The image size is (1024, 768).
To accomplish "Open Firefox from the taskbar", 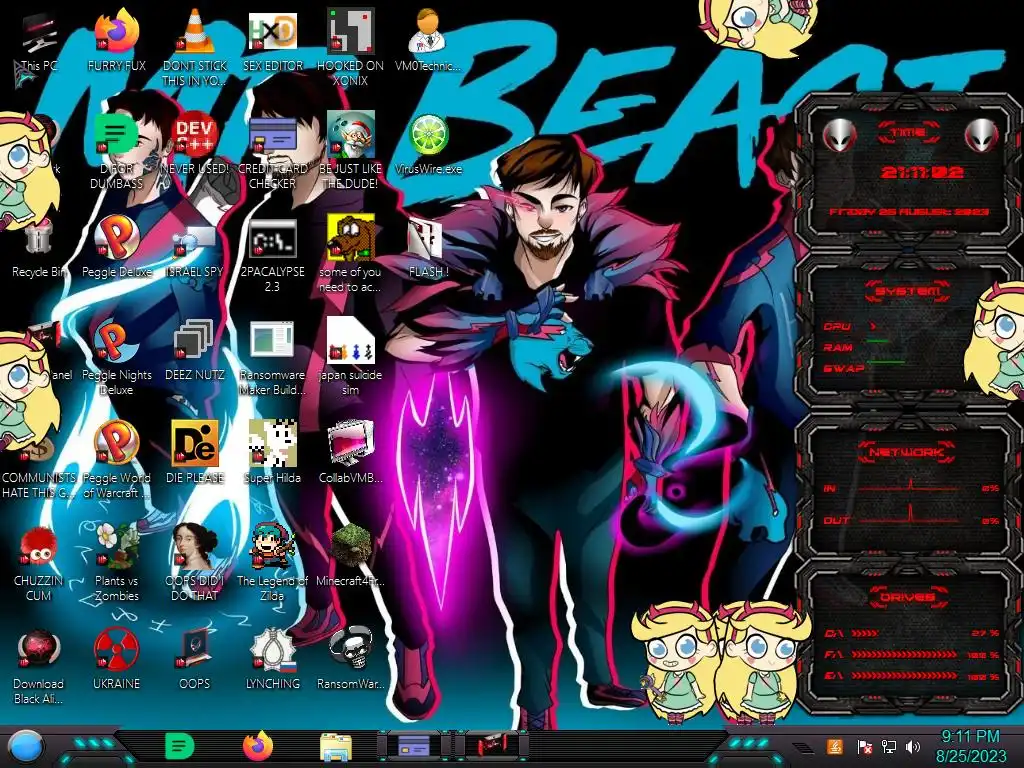I will pos(259,747).
